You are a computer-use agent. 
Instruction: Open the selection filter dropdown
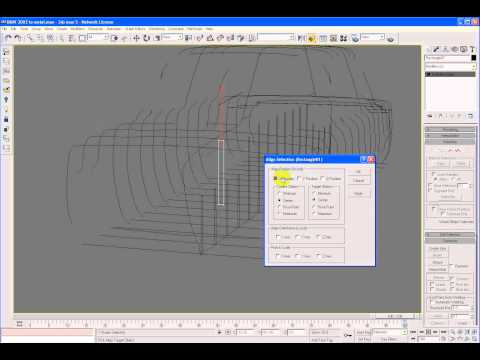click(97, 37)
